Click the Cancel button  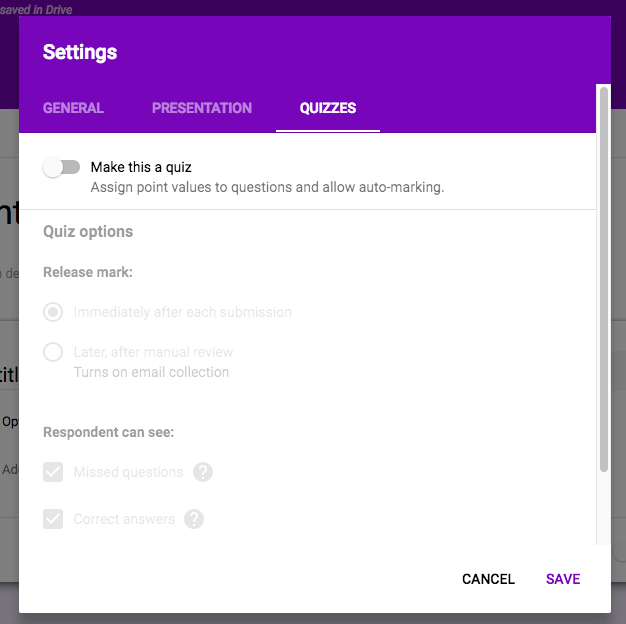[x=488, y=579]
